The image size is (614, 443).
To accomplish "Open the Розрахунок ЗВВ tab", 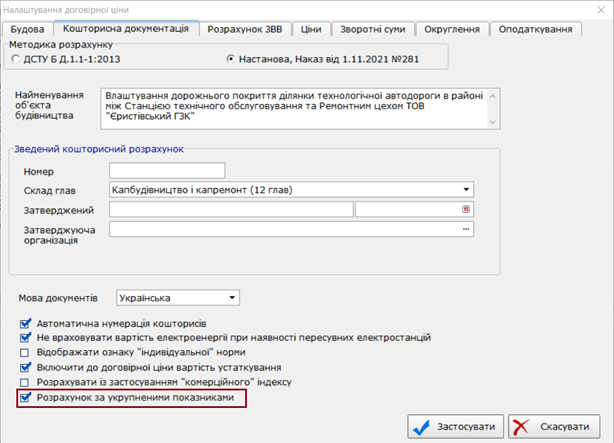I will 243,29.
